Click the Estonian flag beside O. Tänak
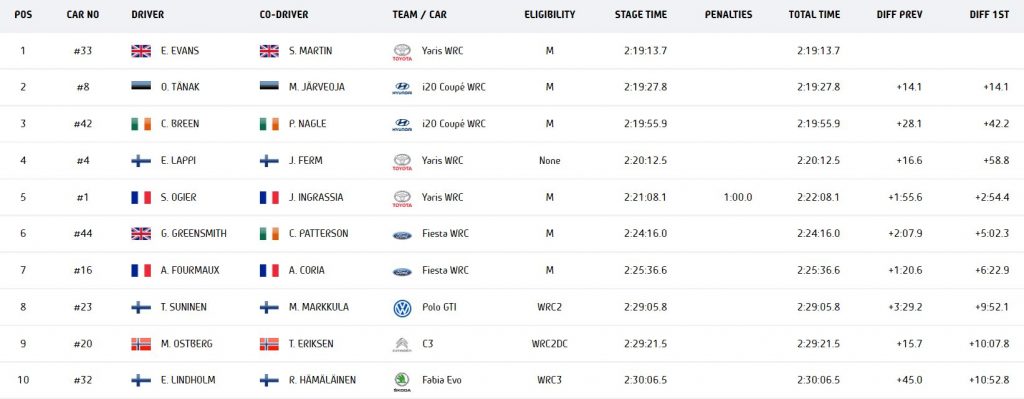 141,87
